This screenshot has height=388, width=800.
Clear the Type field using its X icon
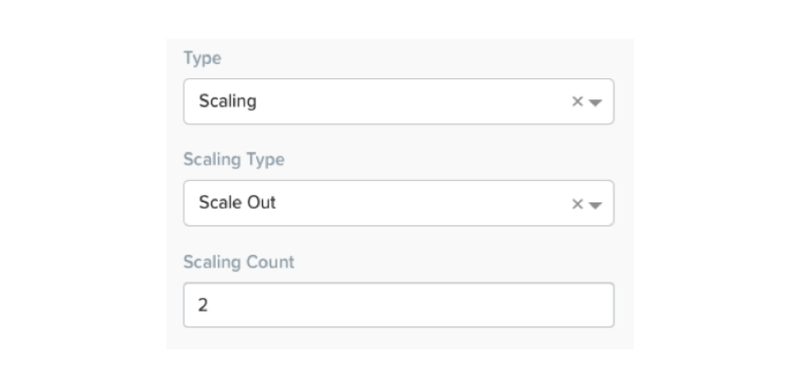point(577,102)
